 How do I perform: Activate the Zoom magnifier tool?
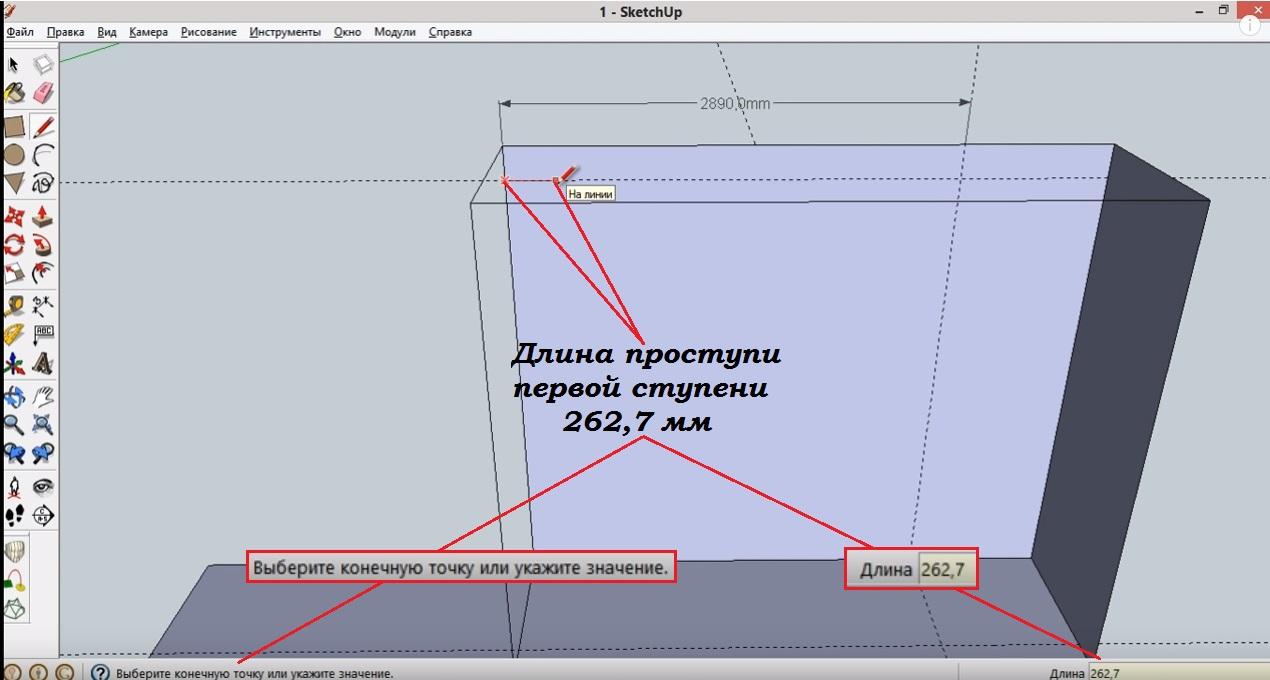click(14, 425)
